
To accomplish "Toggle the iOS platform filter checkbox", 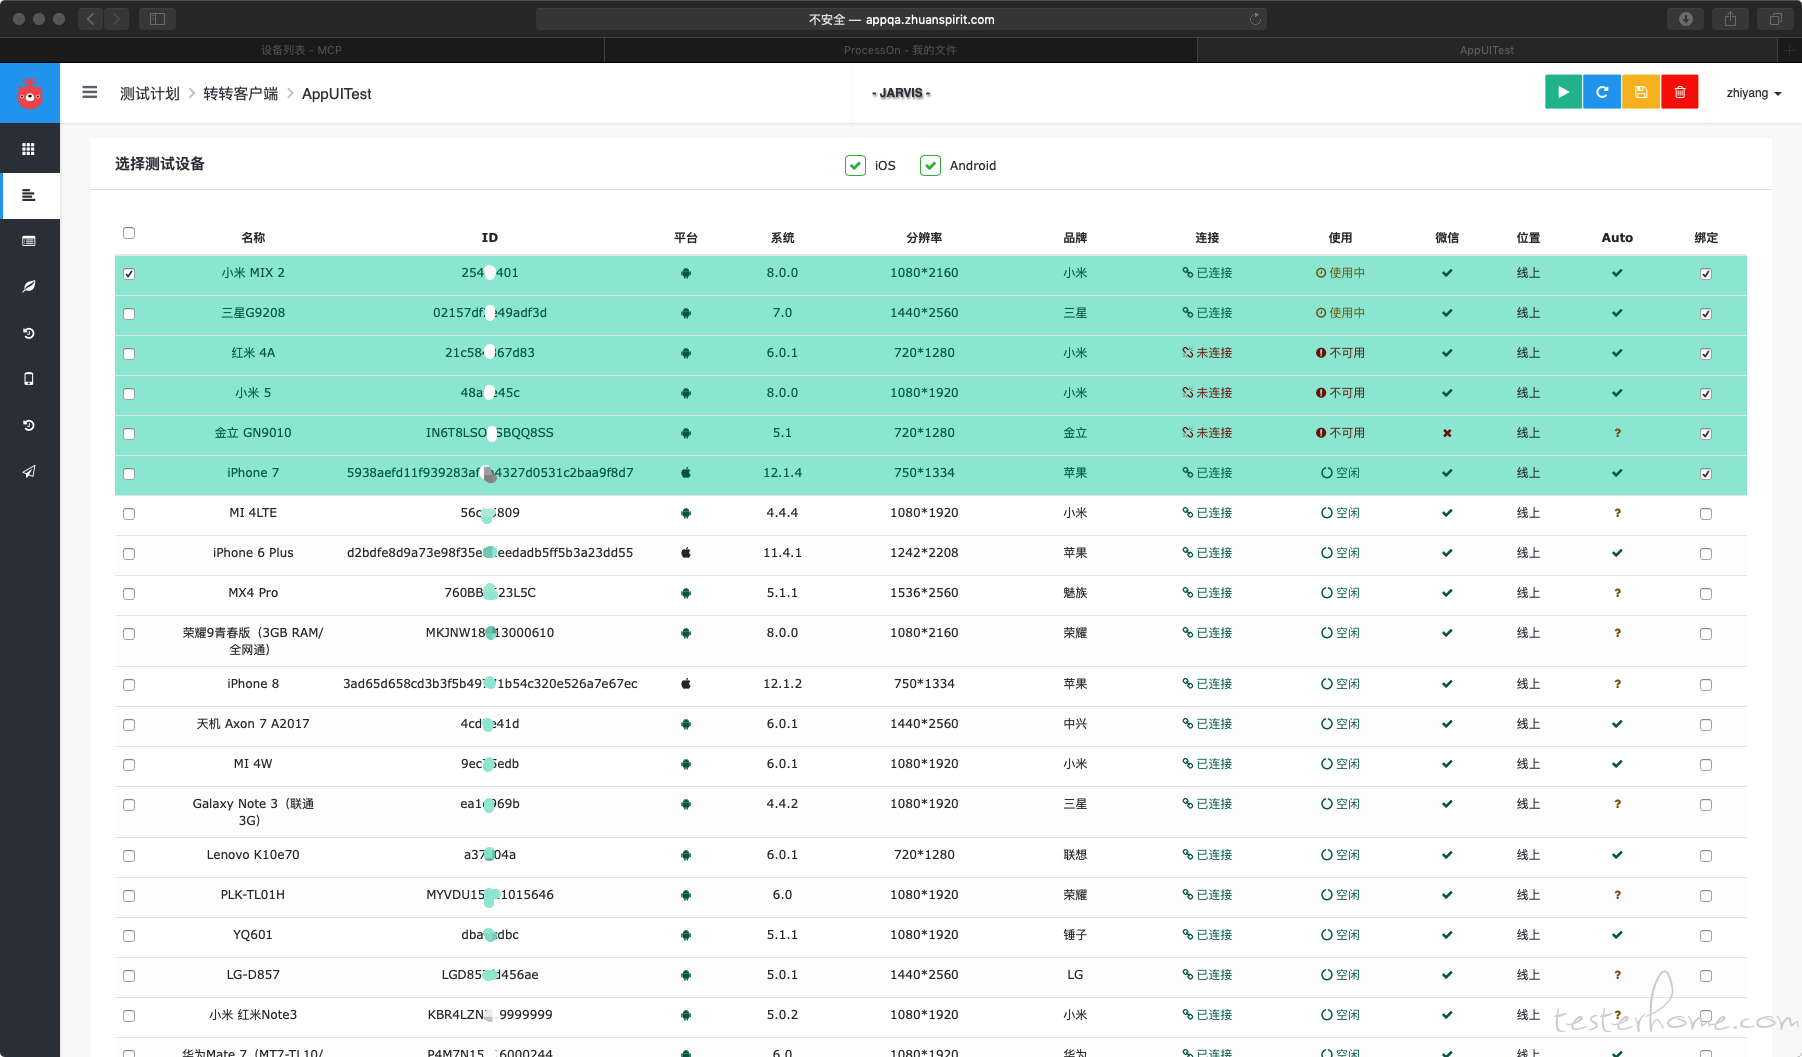I will pyautogui.click(x=855, y=165).
